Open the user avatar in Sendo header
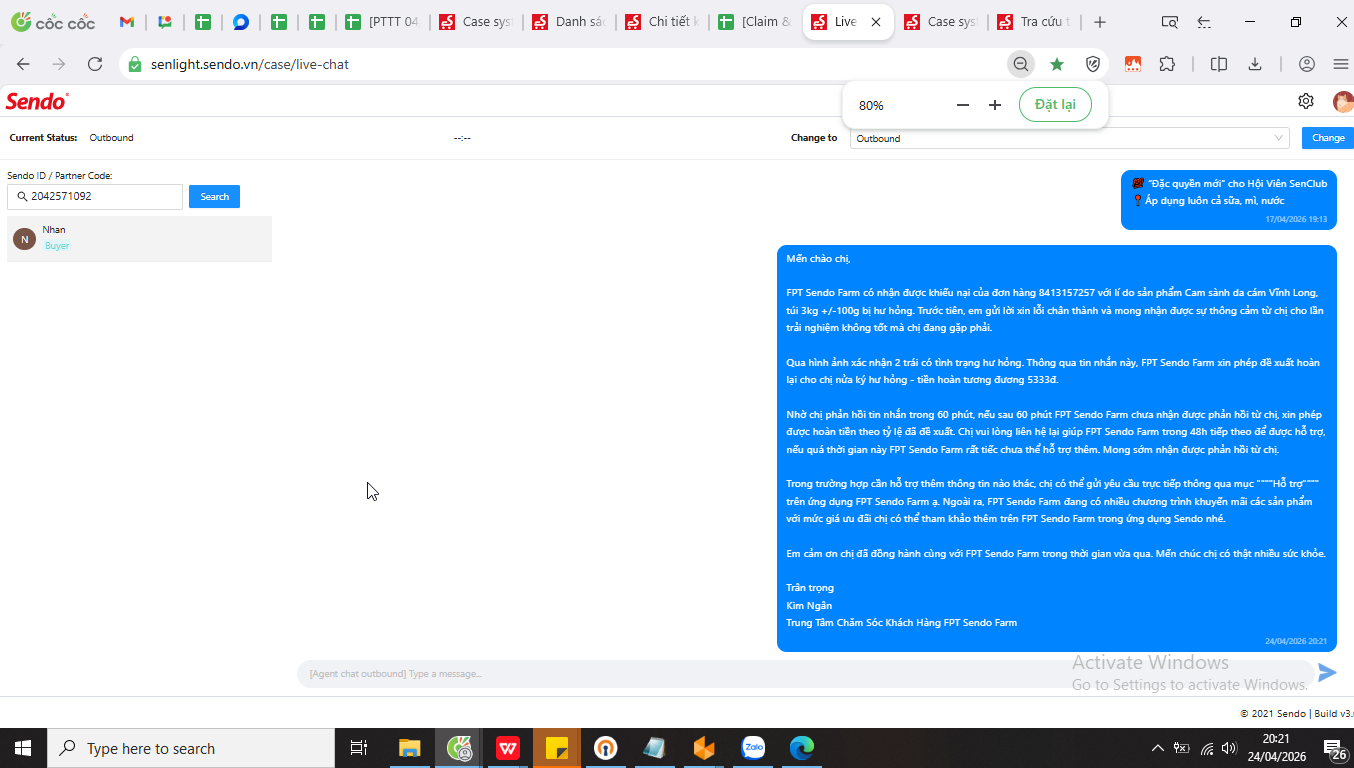 (x=1343, y=101)
